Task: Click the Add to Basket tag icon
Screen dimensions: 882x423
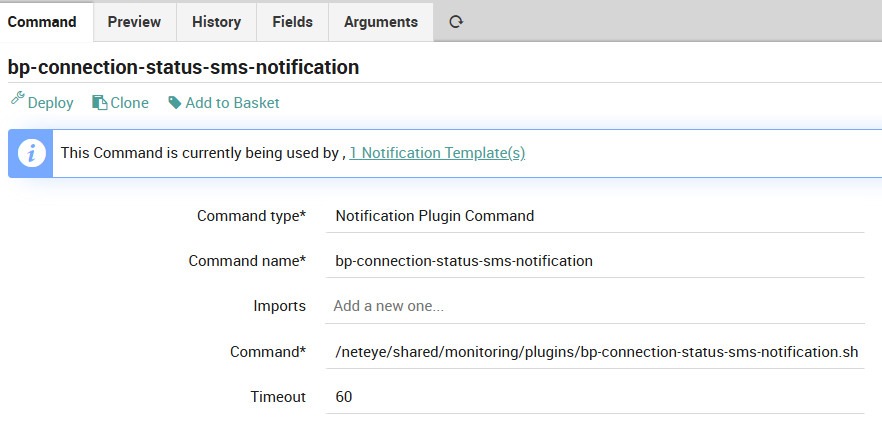Action: point(175,102)
